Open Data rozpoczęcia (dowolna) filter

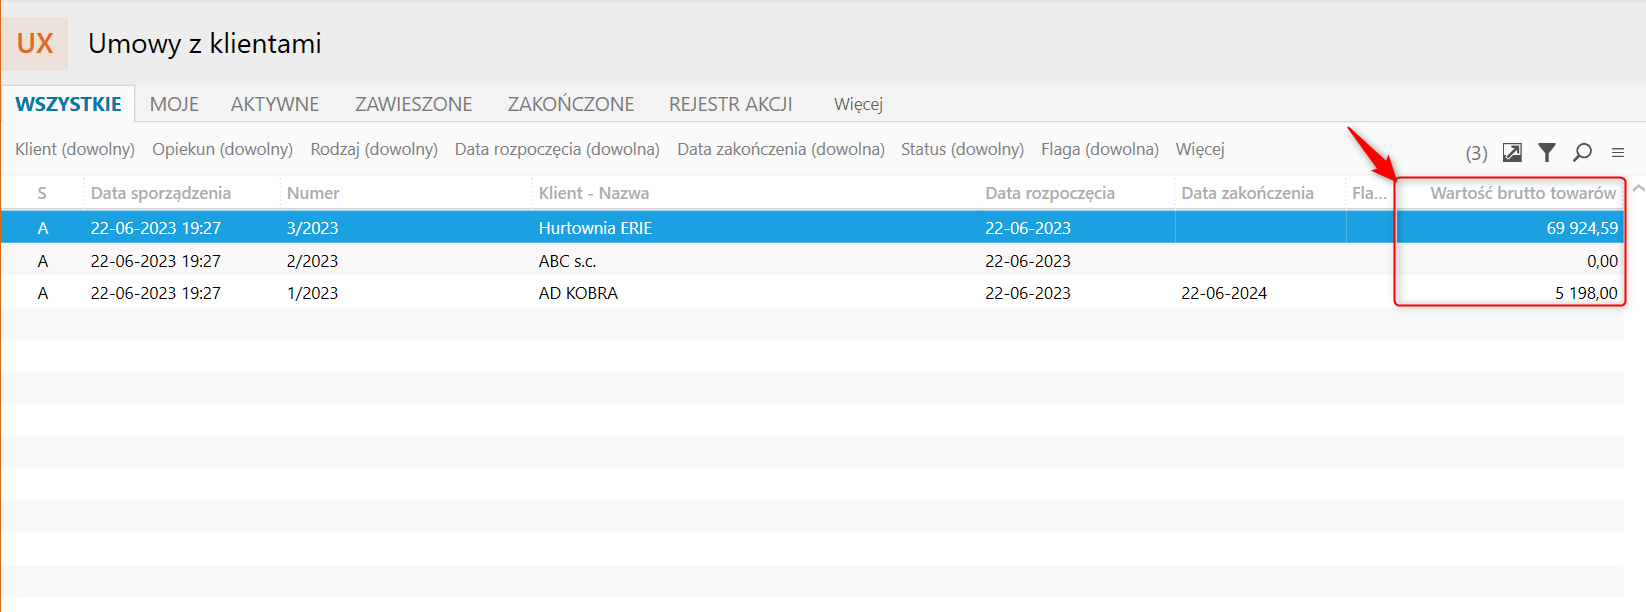click(x=557, y=149)
